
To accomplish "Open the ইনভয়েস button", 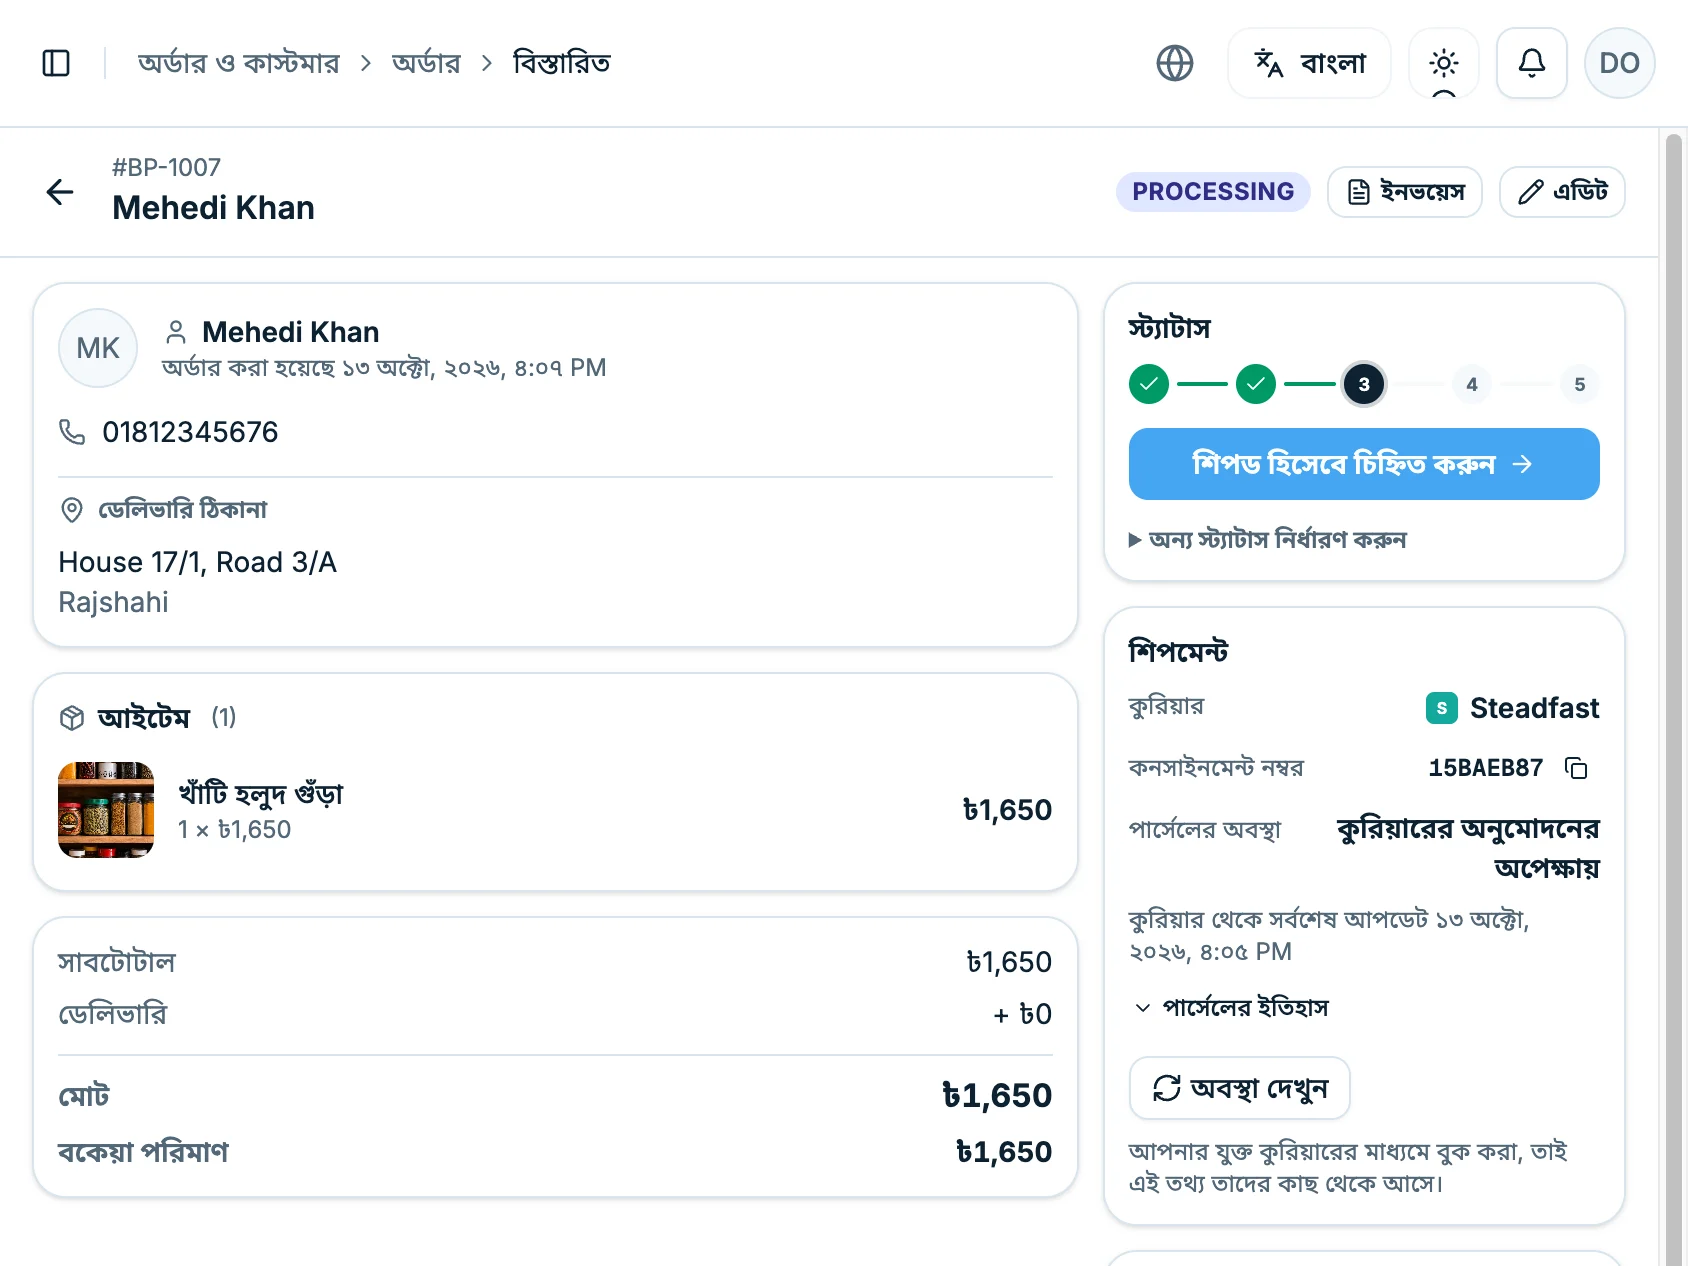I will click(1404, 191).
